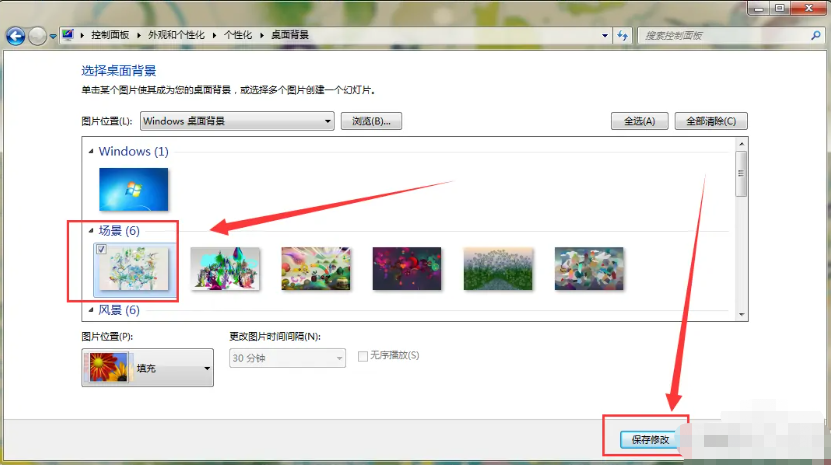
Task: Select the dark red hearts 场景 wallpaper
Action: point(407,268)
